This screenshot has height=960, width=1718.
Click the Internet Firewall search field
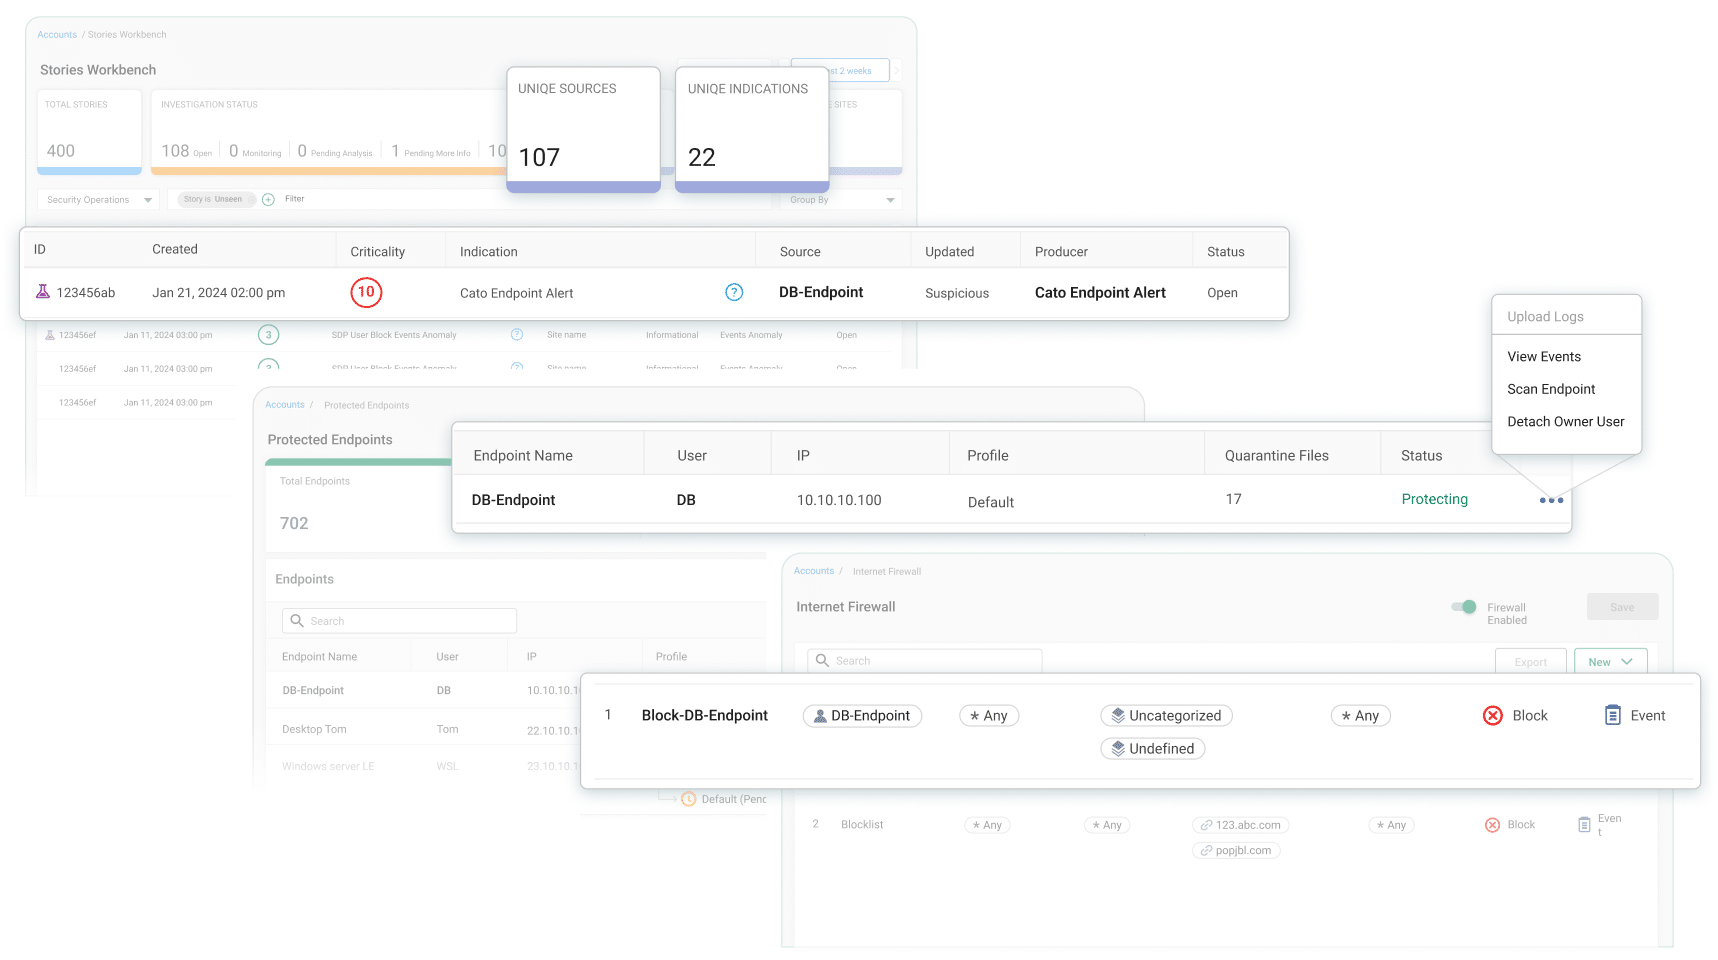point(925,660)
